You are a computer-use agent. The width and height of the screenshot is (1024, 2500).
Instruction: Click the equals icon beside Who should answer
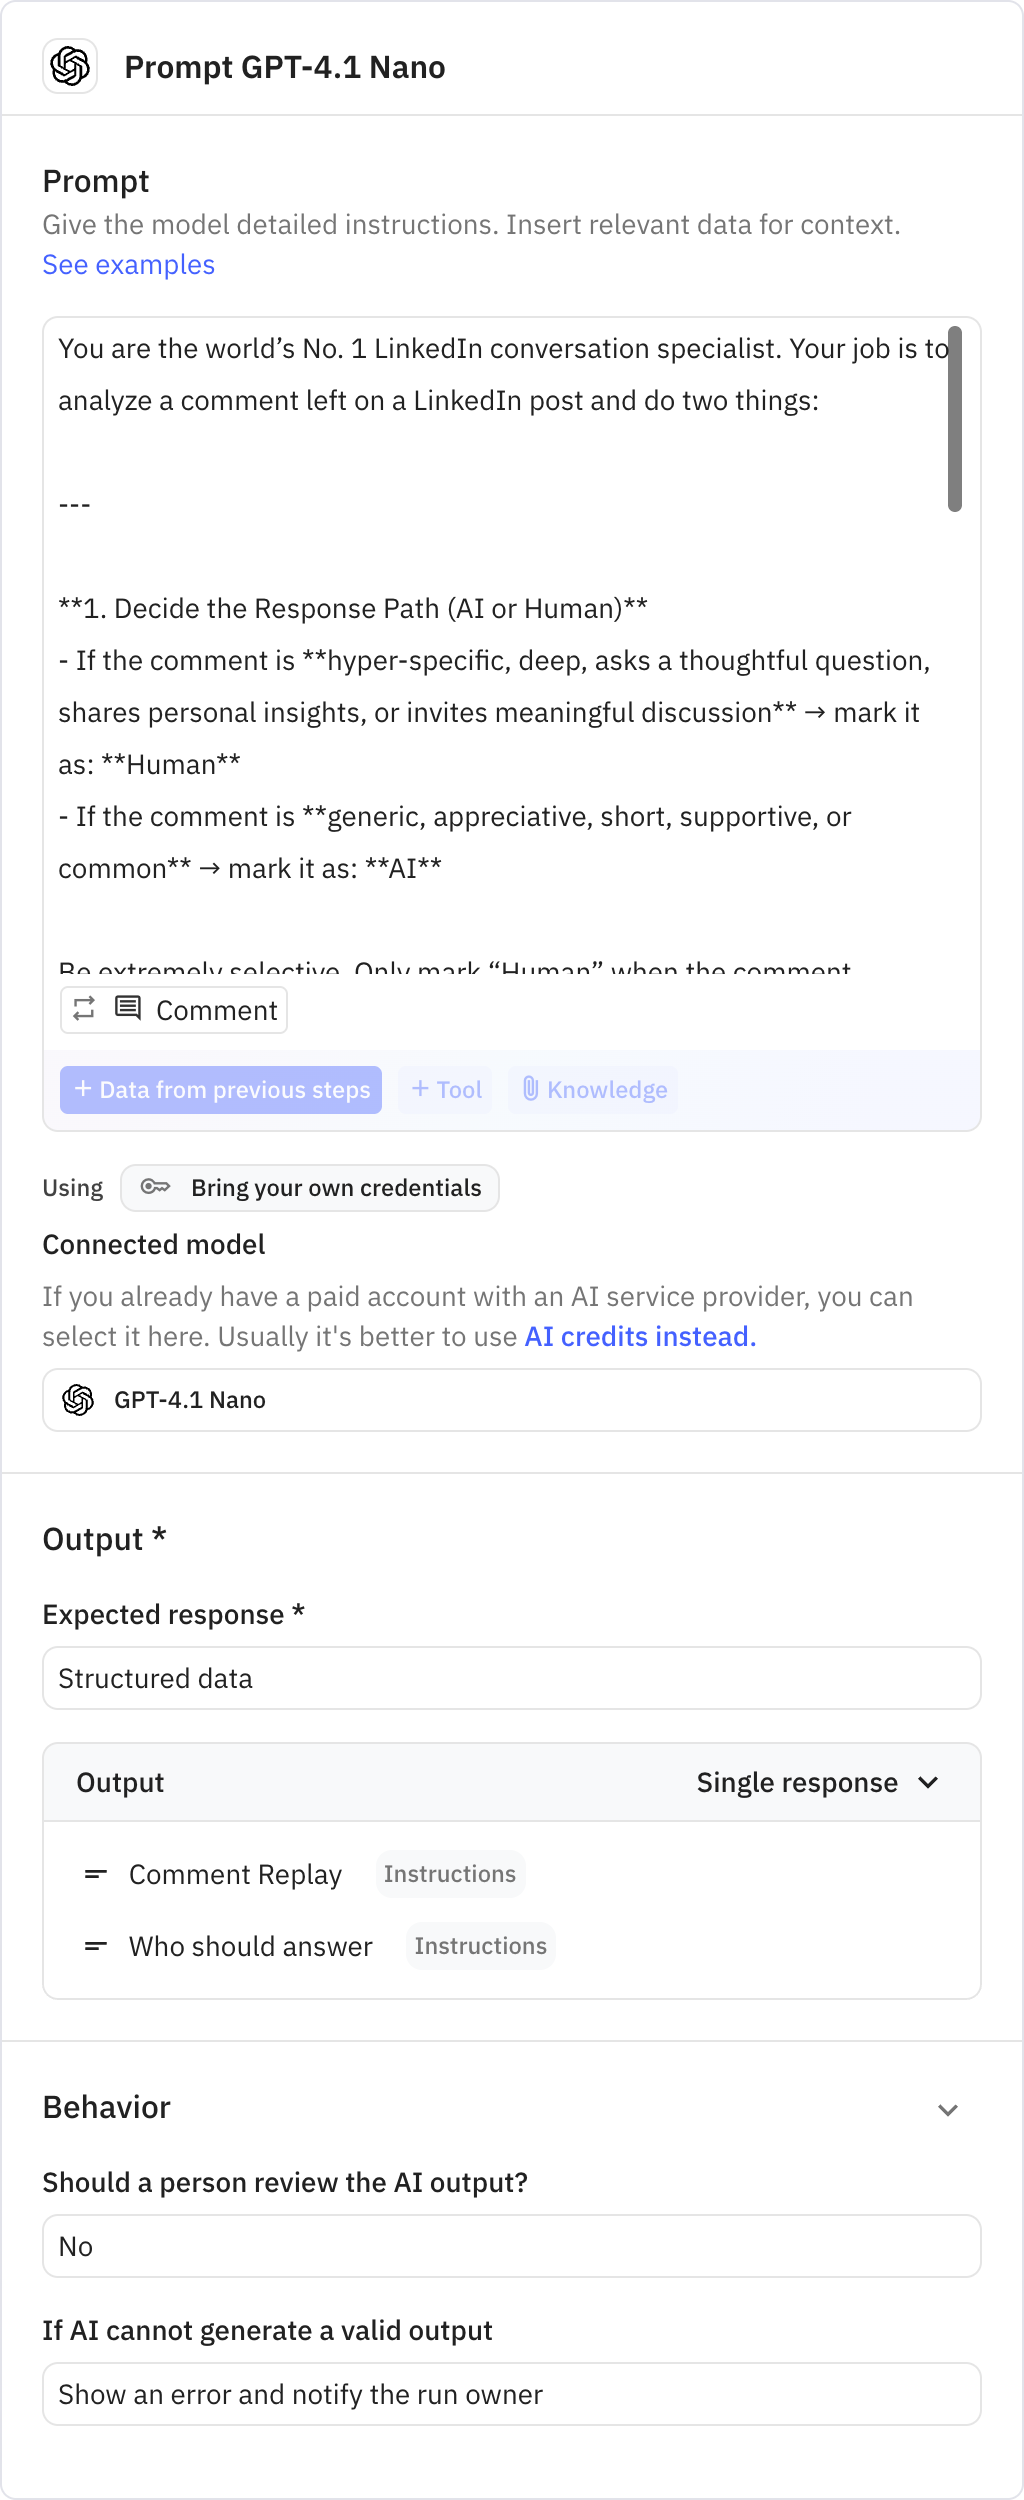pos(95,1946)
